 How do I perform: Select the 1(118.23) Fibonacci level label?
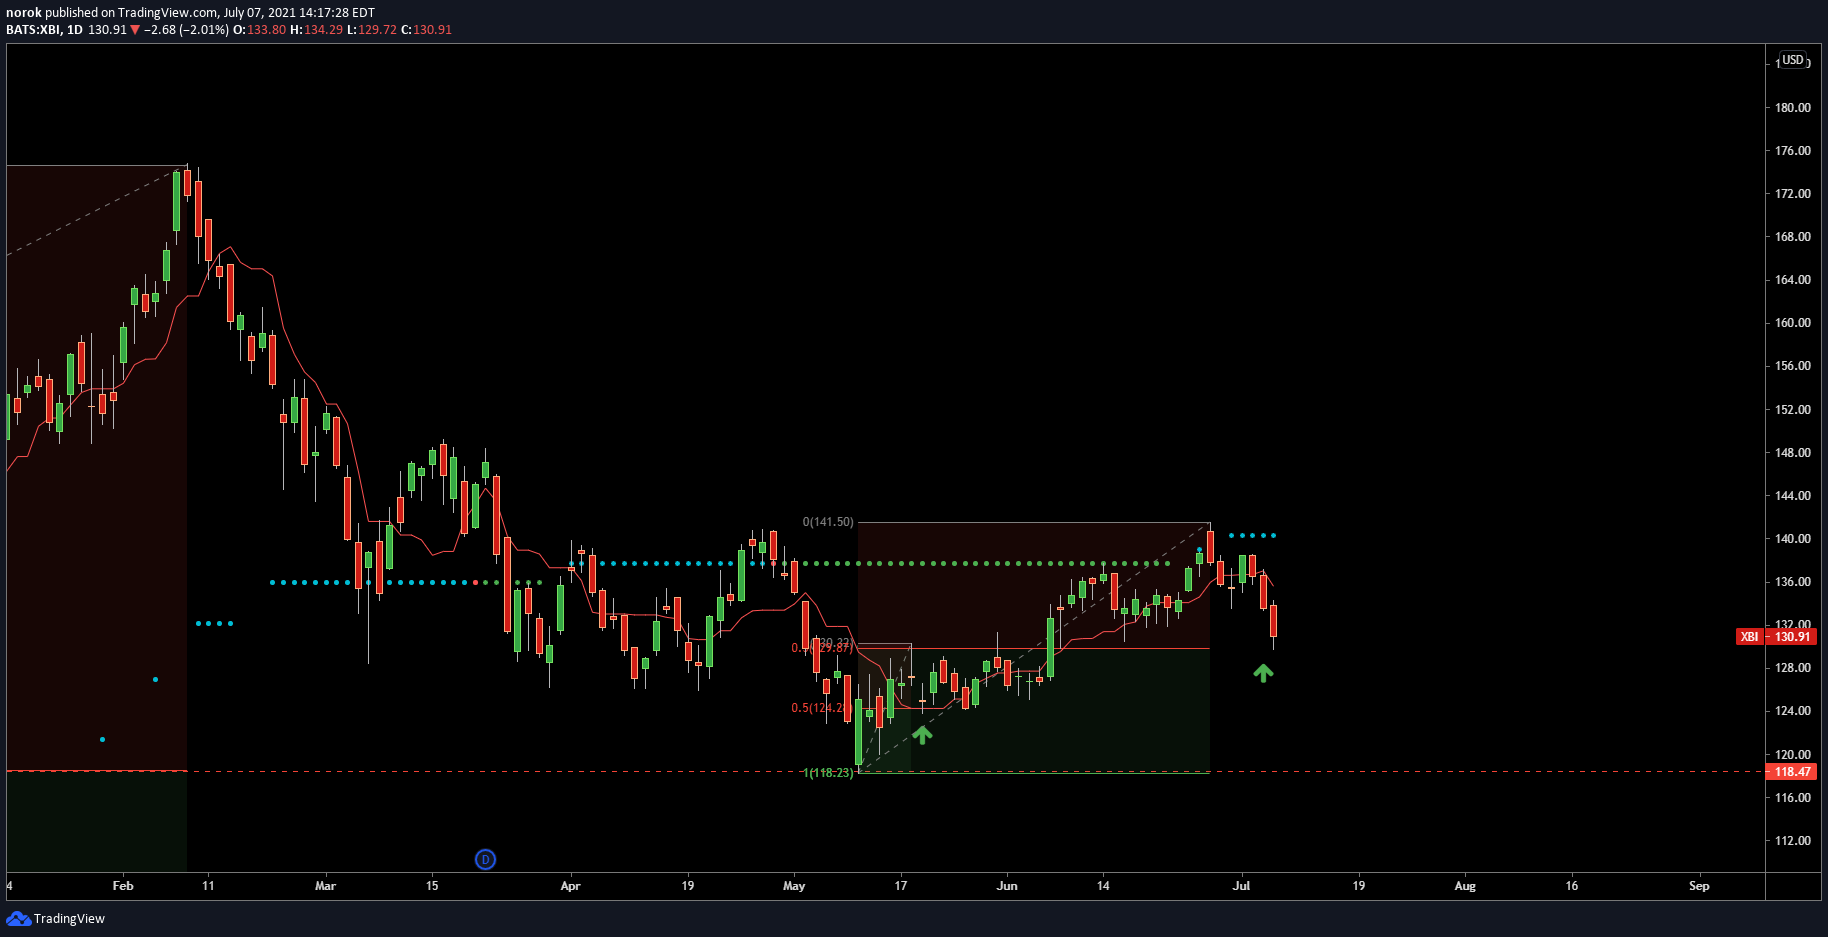[829, 773]
